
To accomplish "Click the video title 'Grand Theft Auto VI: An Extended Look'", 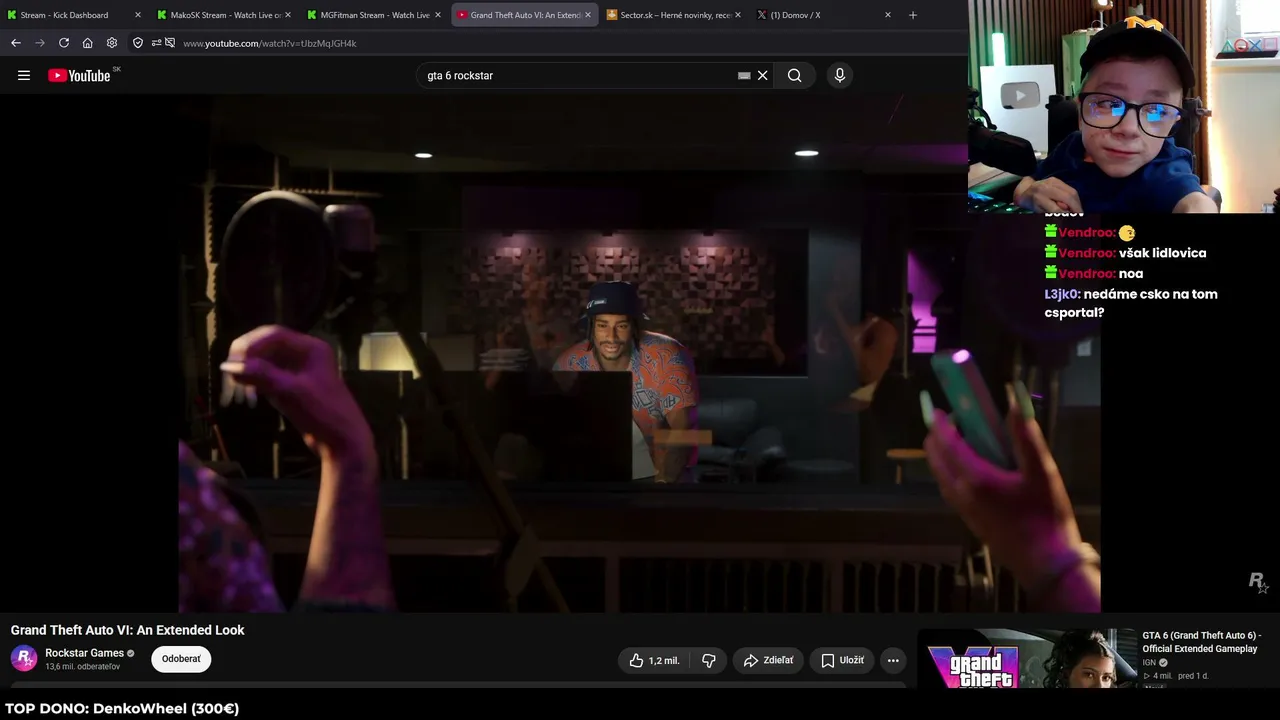I will click(x=127, y=630).
